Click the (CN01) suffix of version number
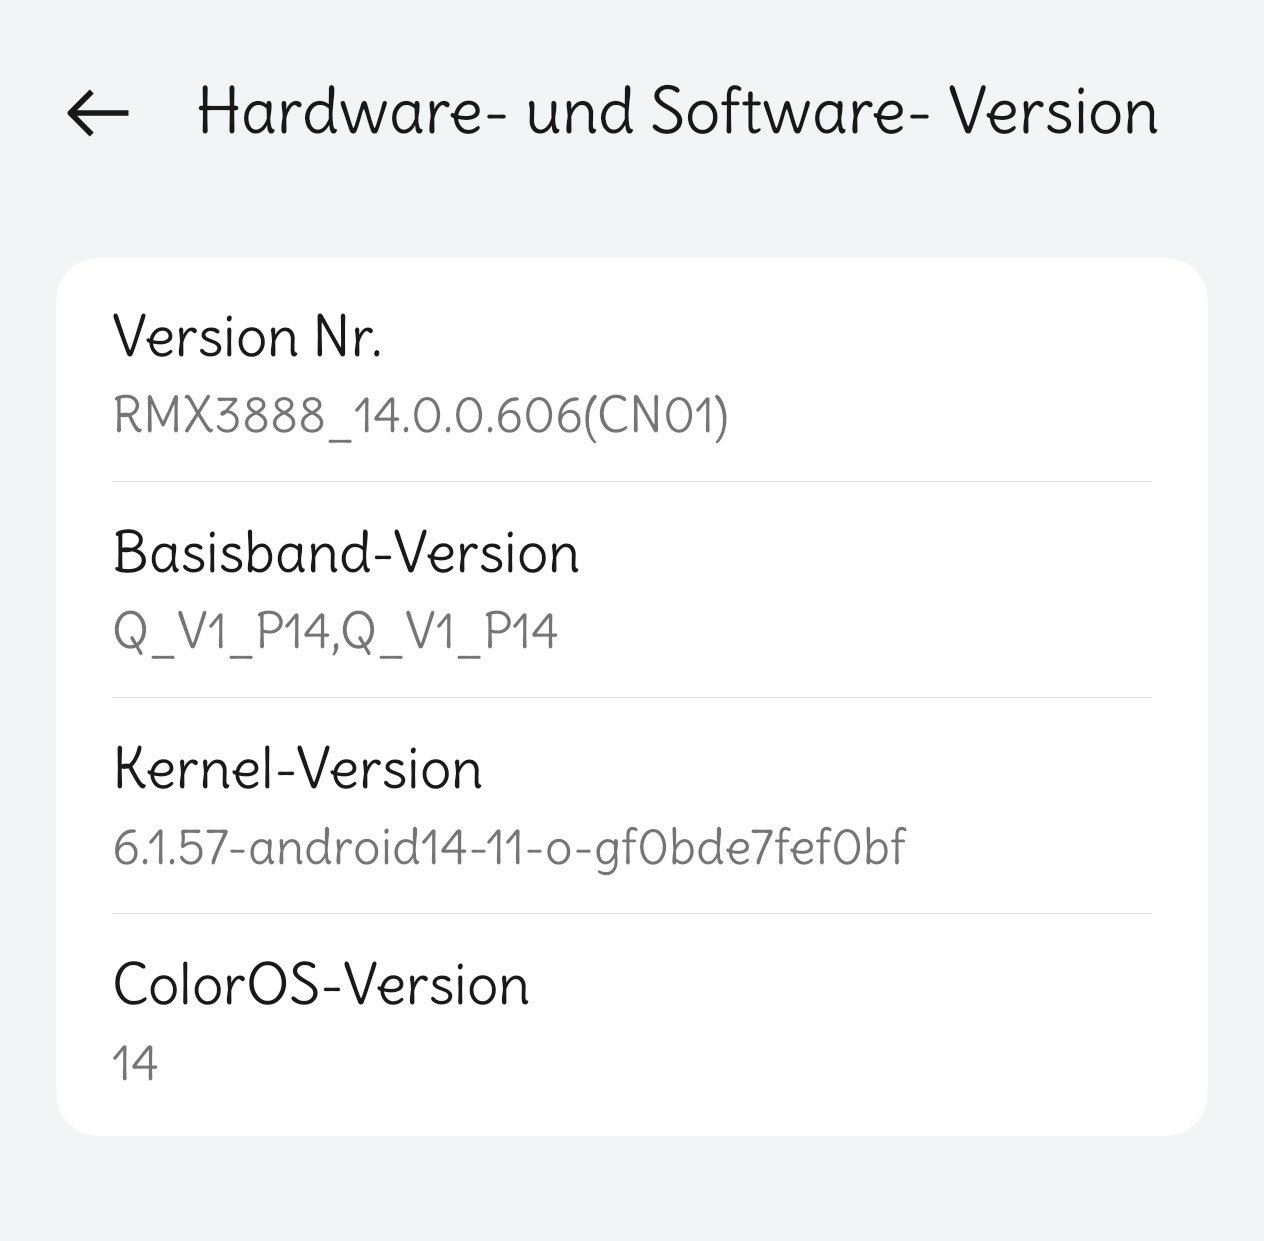 point(655,415)
